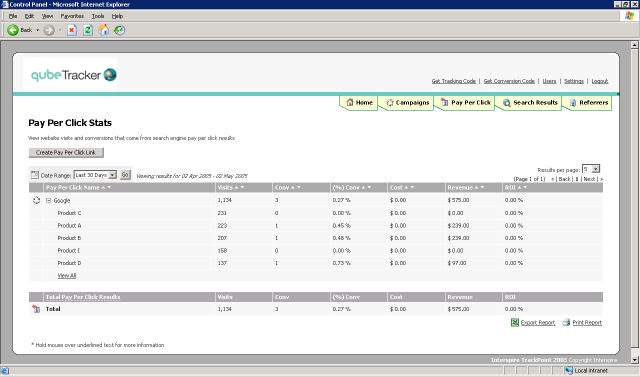Image resolution: width=640 pixels, height=377 pixels.
Task: Collapse the Google tree row
Action: (x=49, y=200)
